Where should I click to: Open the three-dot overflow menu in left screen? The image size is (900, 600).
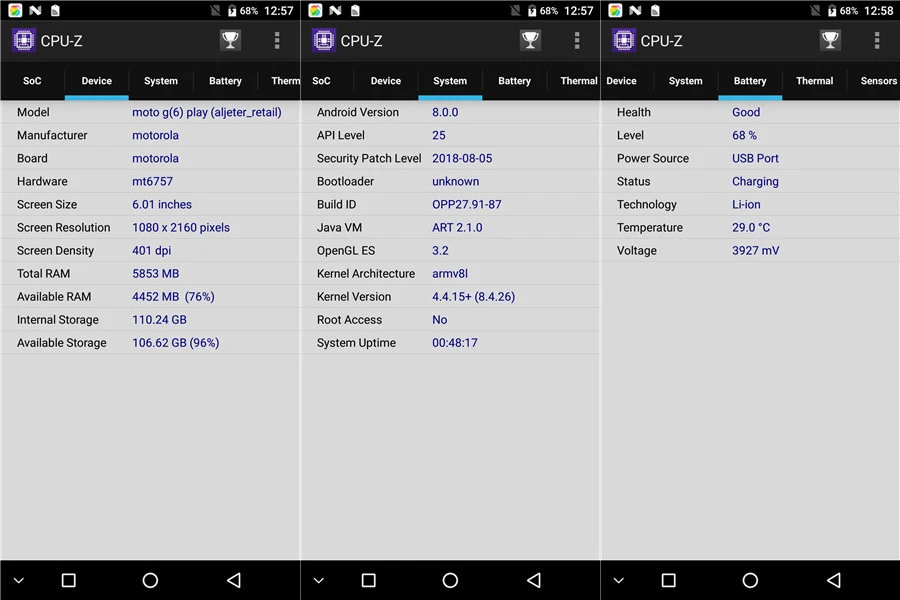[x=277, y=40]
